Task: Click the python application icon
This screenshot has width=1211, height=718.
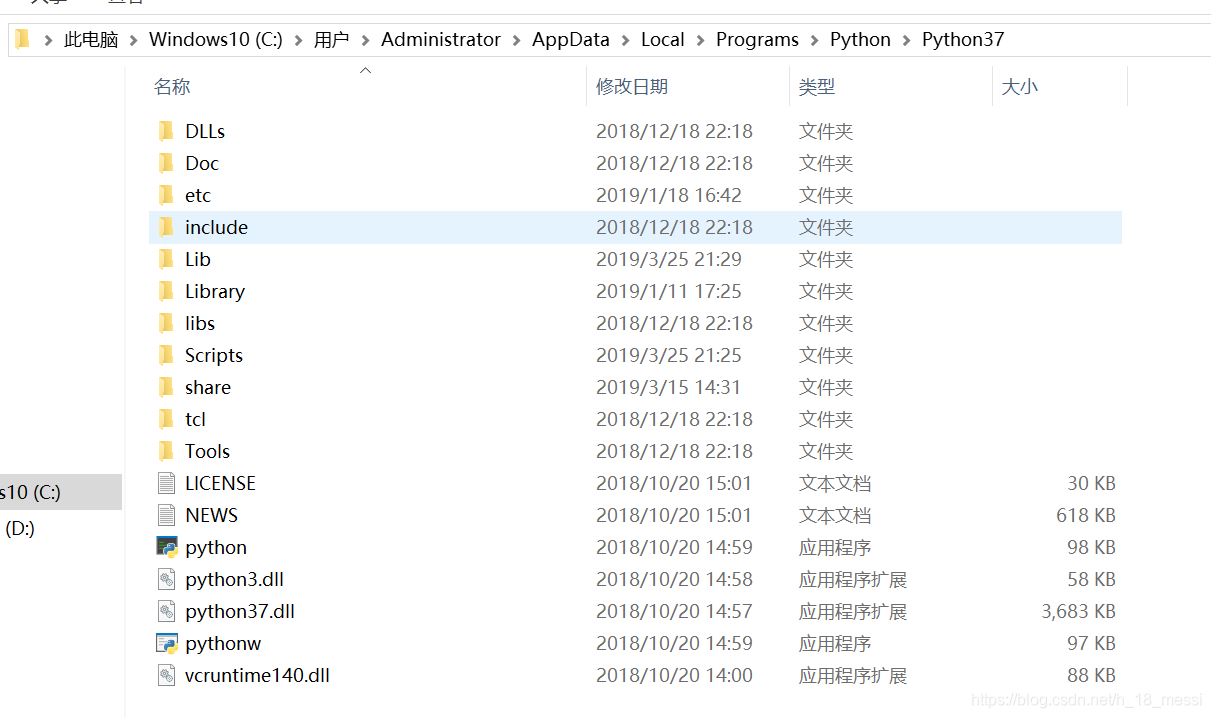Action: [x=167, y=547]
